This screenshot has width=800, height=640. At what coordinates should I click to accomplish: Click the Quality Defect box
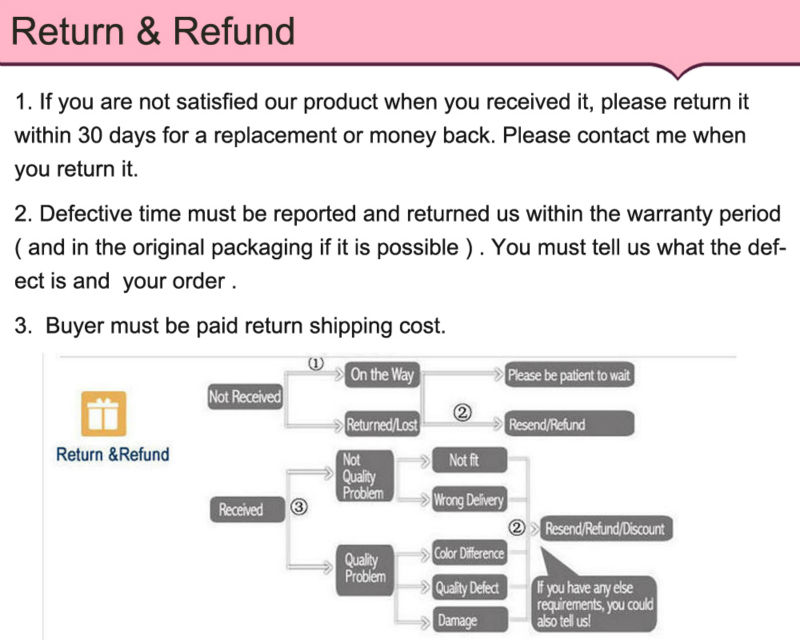468,588
